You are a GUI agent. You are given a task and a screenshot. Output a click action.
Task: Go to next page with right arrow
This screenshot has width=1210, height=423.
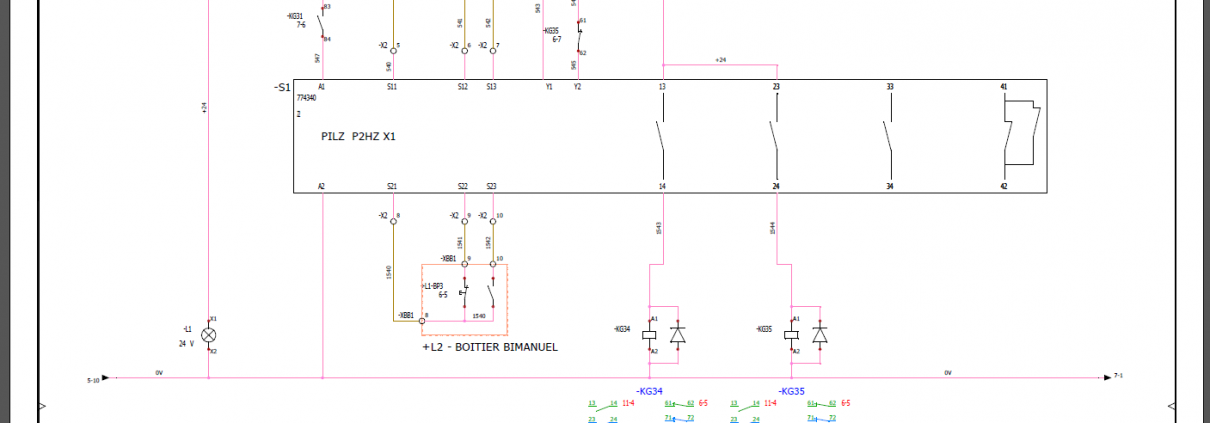[x=1172, y=406]
